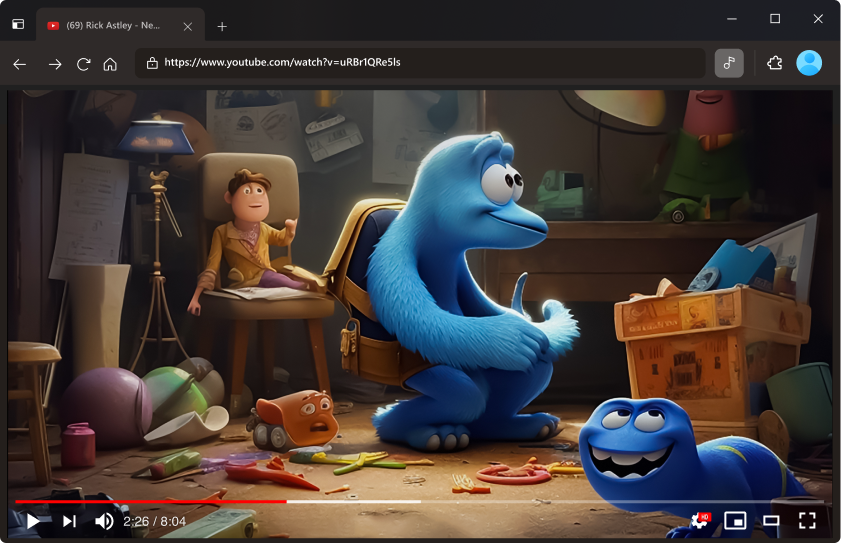Viewport: 841px width, 543px height.
Task: Go forward to next page
Action: click(55, 64)
